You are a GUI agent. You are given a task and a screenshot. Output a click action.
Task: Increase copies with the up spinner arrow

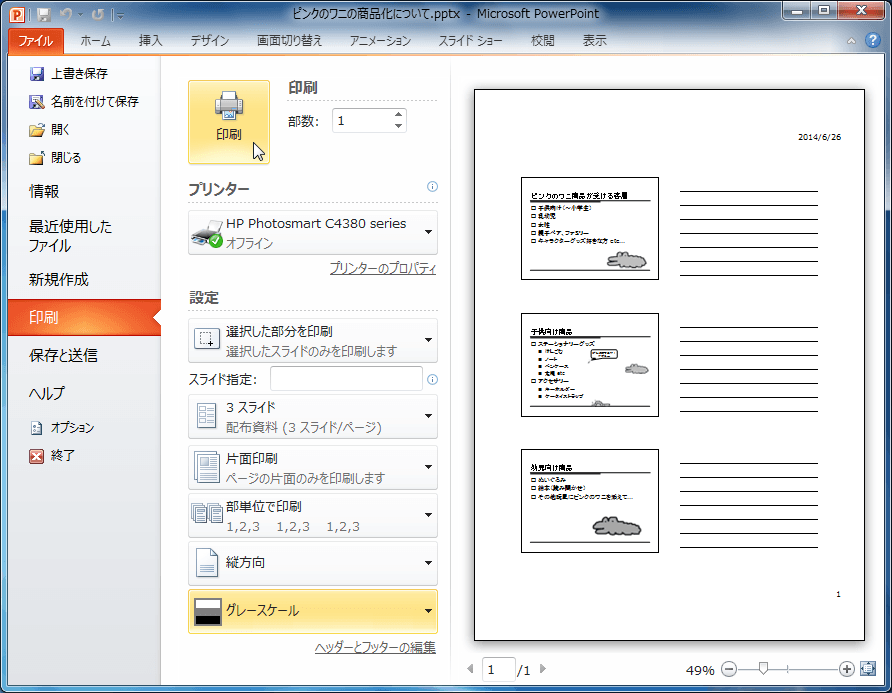[398, 115]
